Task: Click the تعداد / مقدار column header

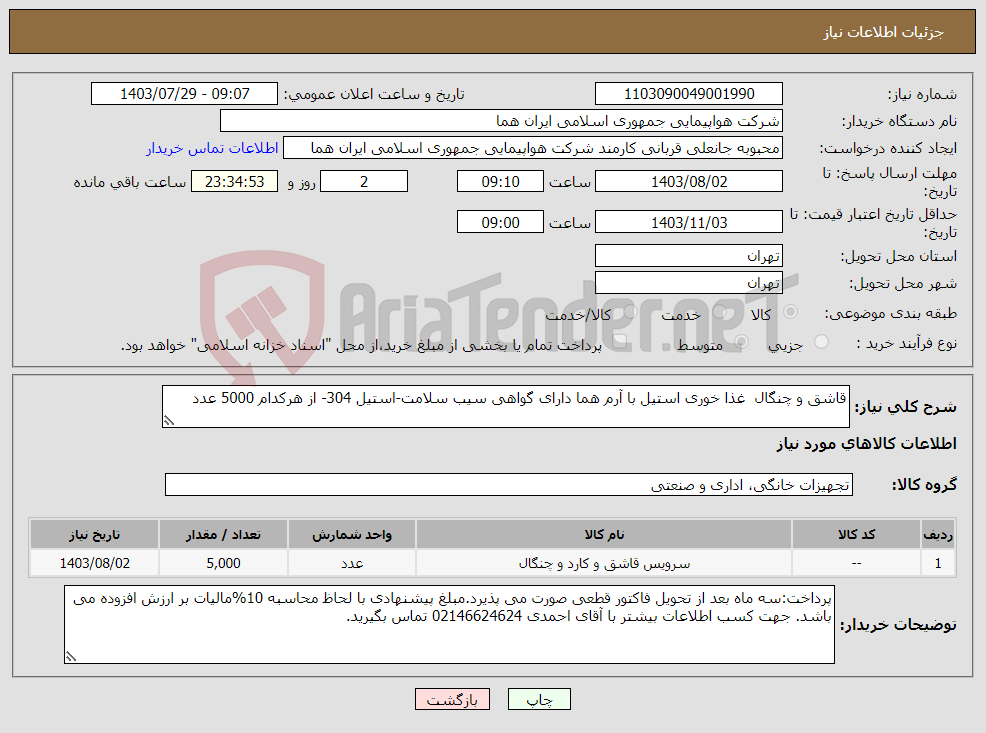Action: [x=223, y=534]
